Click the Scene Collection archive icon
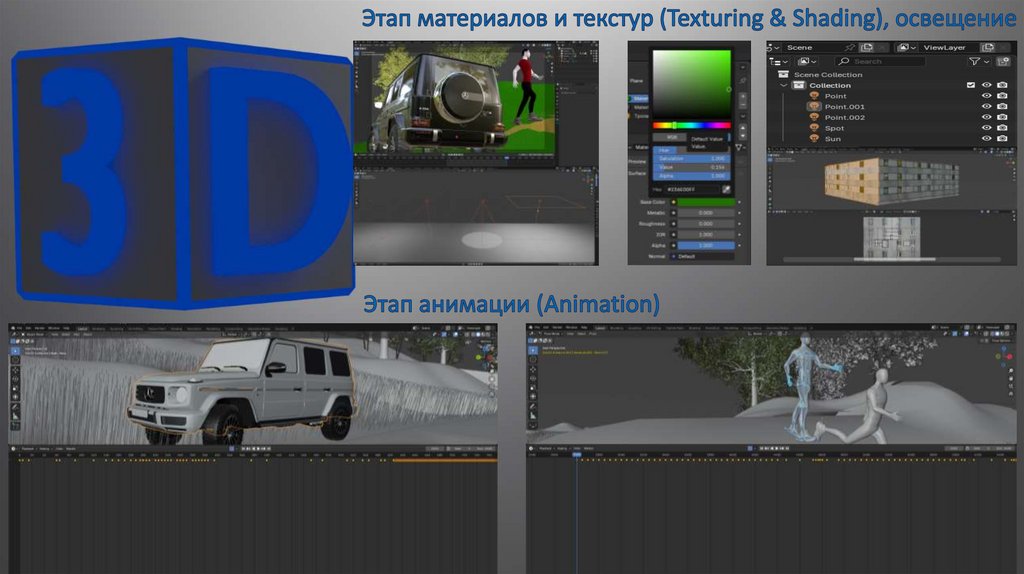The height and width of the screenshot is (574, 1024). 783,74
